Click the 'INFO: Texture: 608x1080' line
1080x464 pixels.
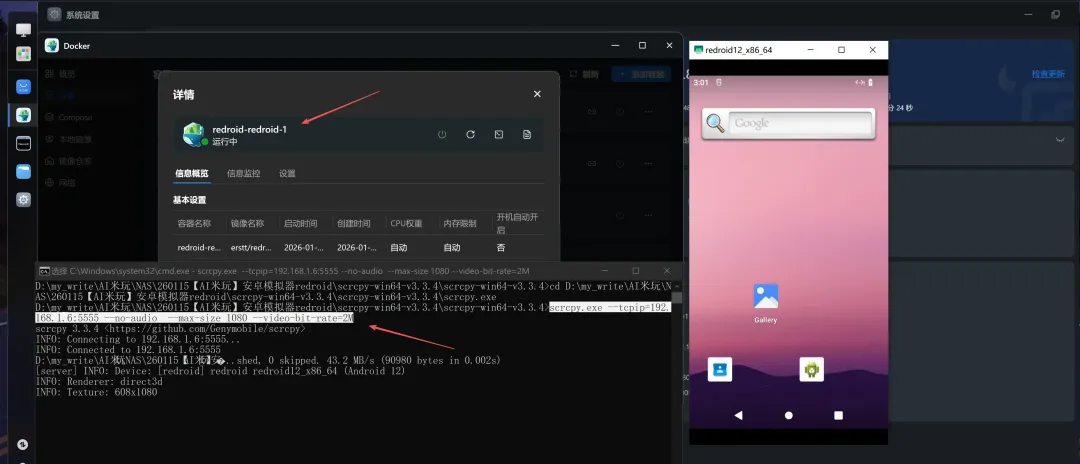pyautogui.click(x=96, y=392)
